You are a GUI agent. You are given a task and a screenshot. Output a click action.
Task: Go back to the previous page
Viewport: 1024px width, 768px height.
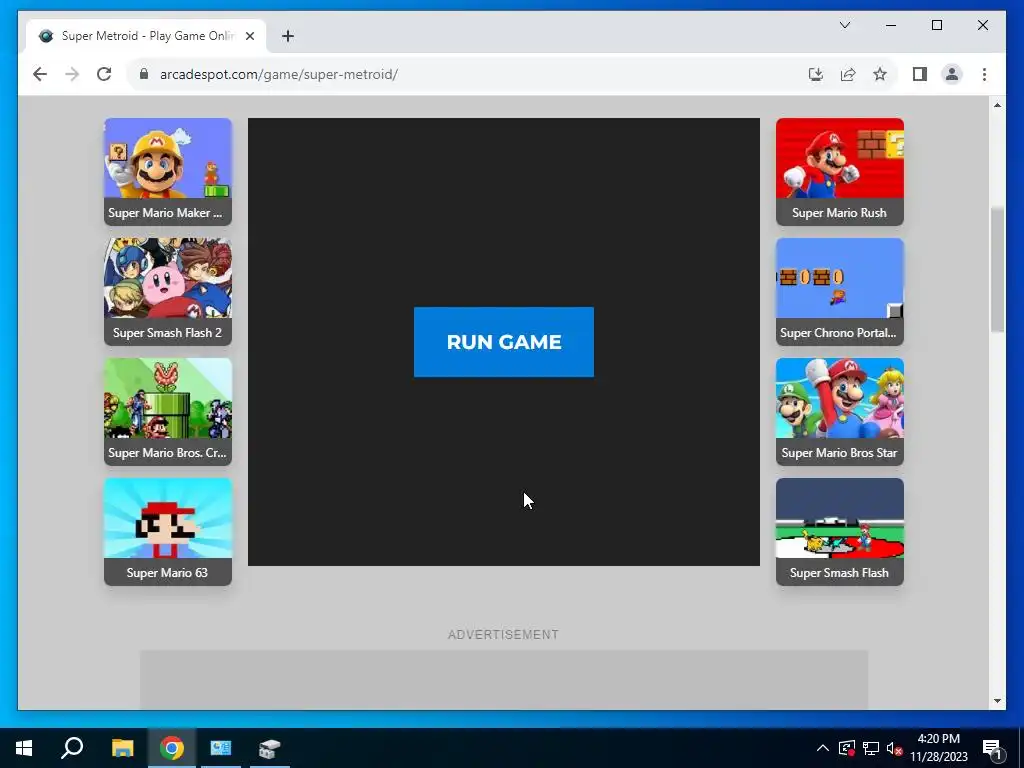(40, 74)
